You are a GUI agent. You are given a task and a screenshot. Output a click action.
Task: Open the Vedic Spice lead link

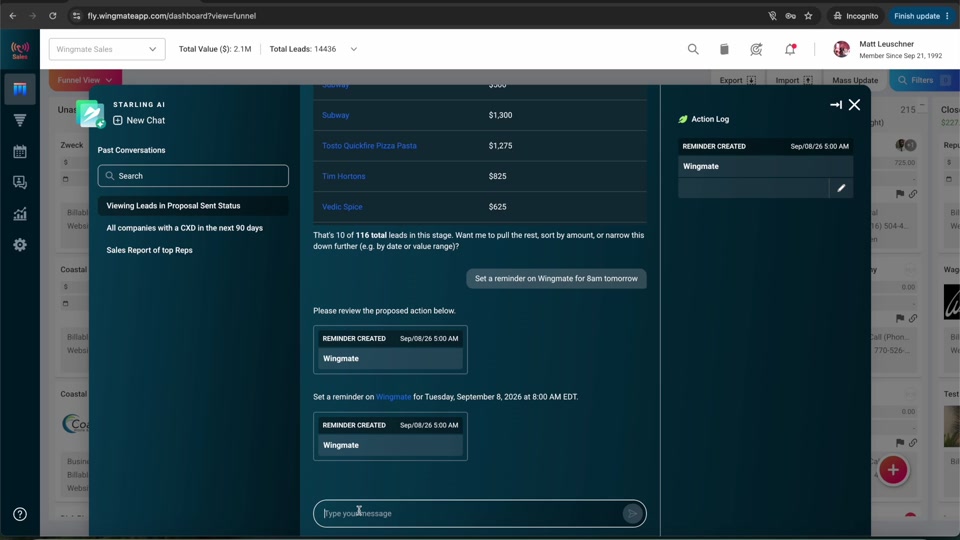click(x=342, y=207)
